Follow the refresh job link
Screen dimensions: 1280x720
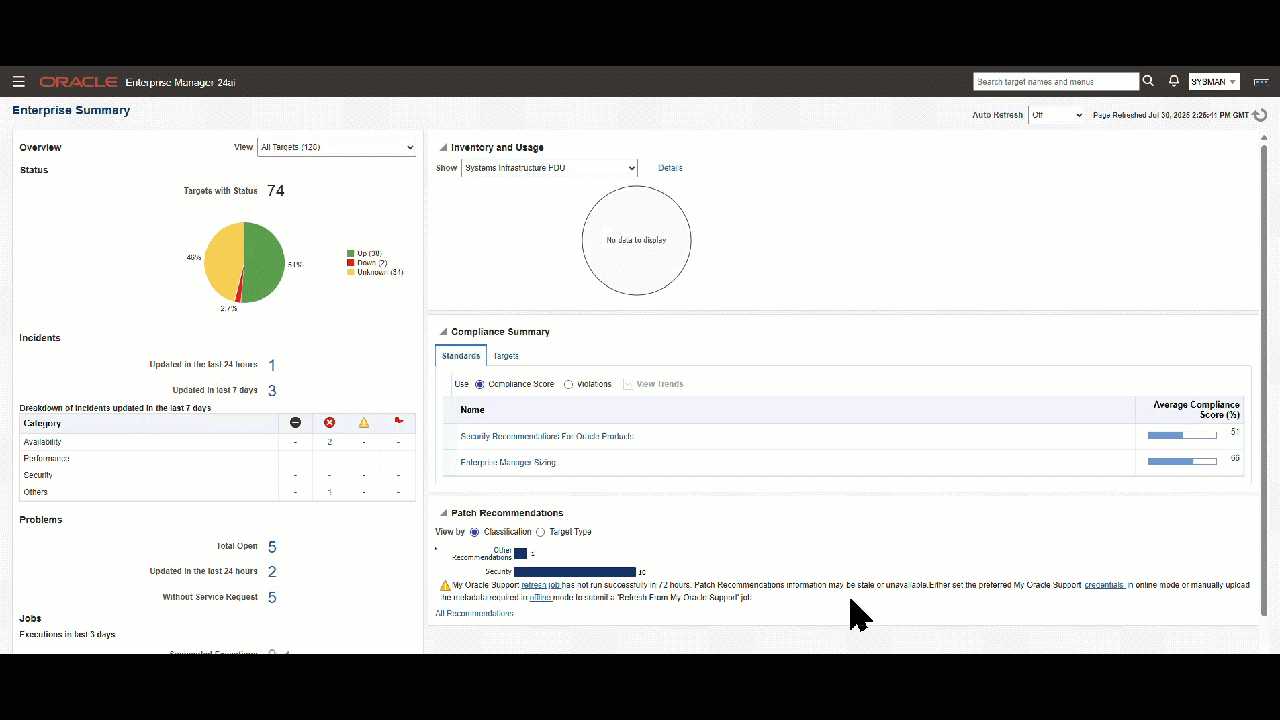(540, 585)
